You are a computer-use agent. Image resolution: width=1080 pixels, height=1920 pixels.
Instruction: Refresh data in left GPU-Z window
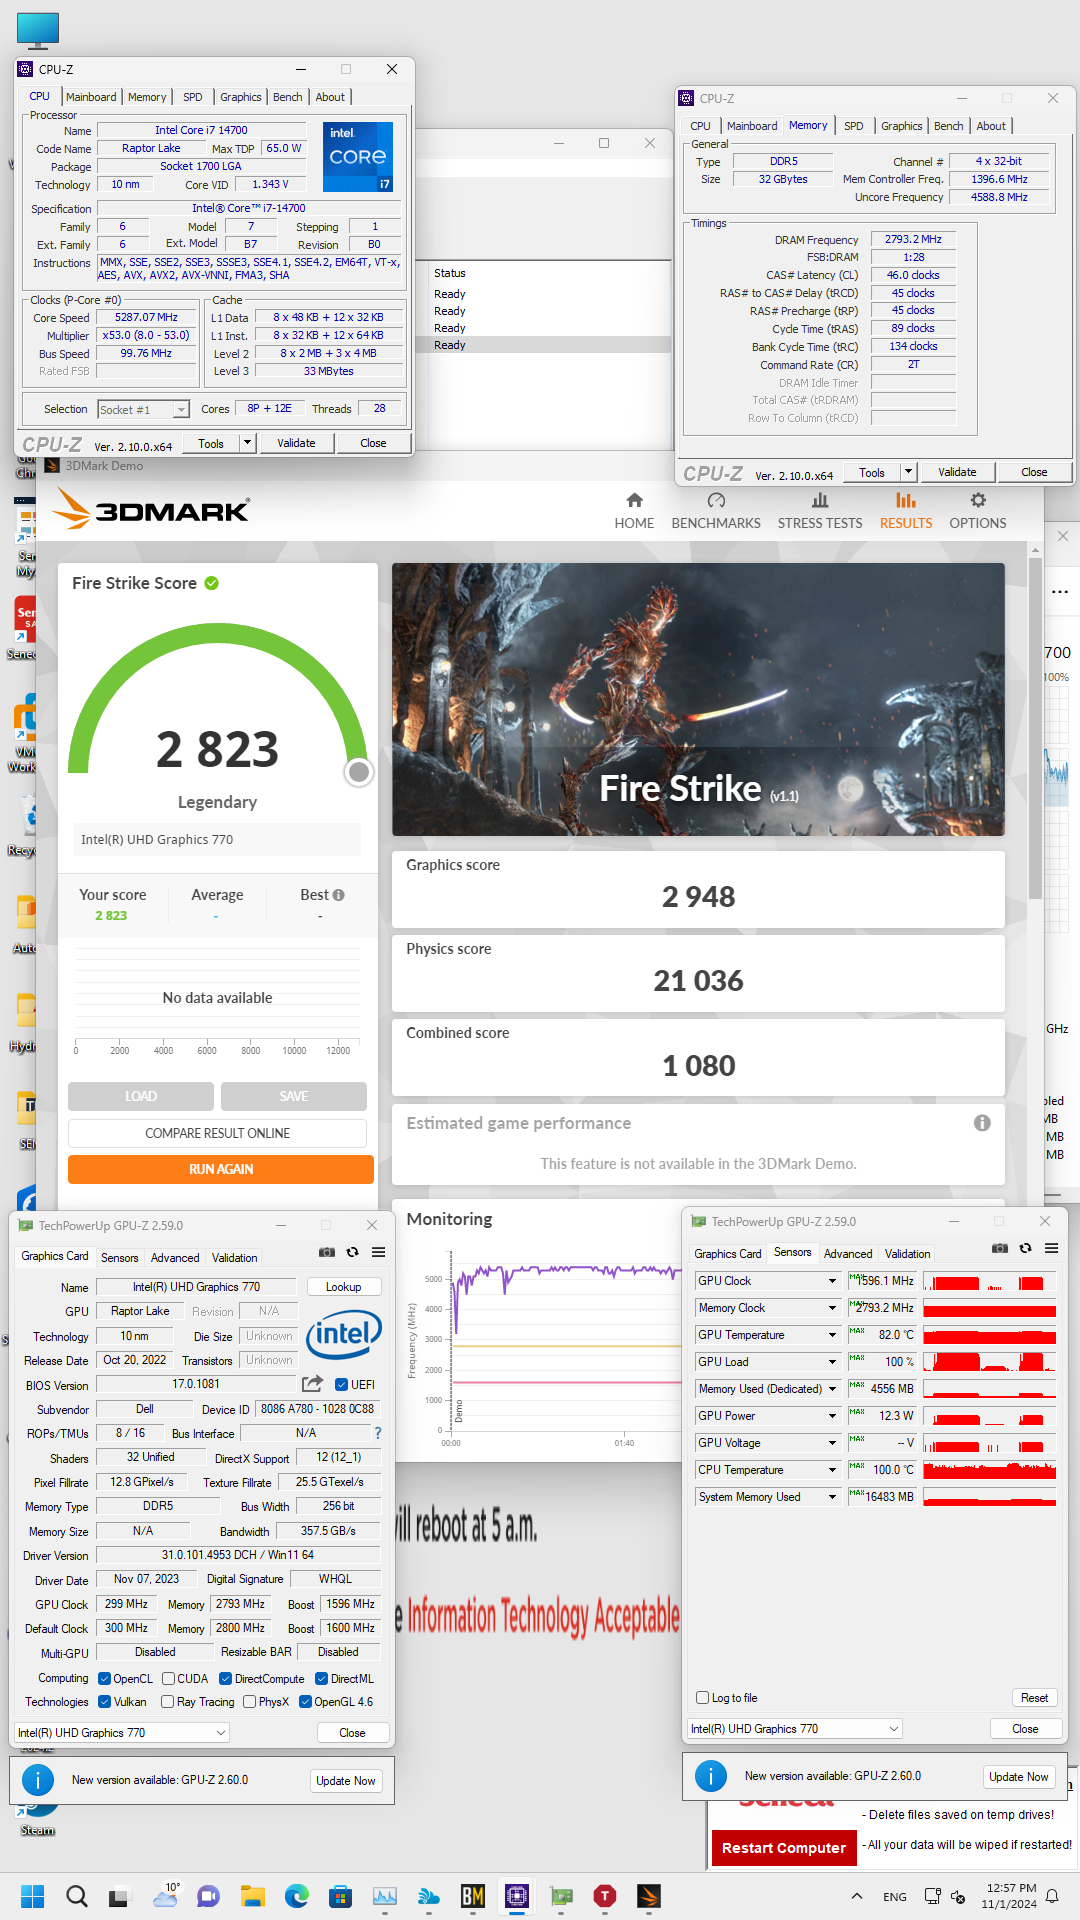pyautogui.click(x=352, y=1252)
